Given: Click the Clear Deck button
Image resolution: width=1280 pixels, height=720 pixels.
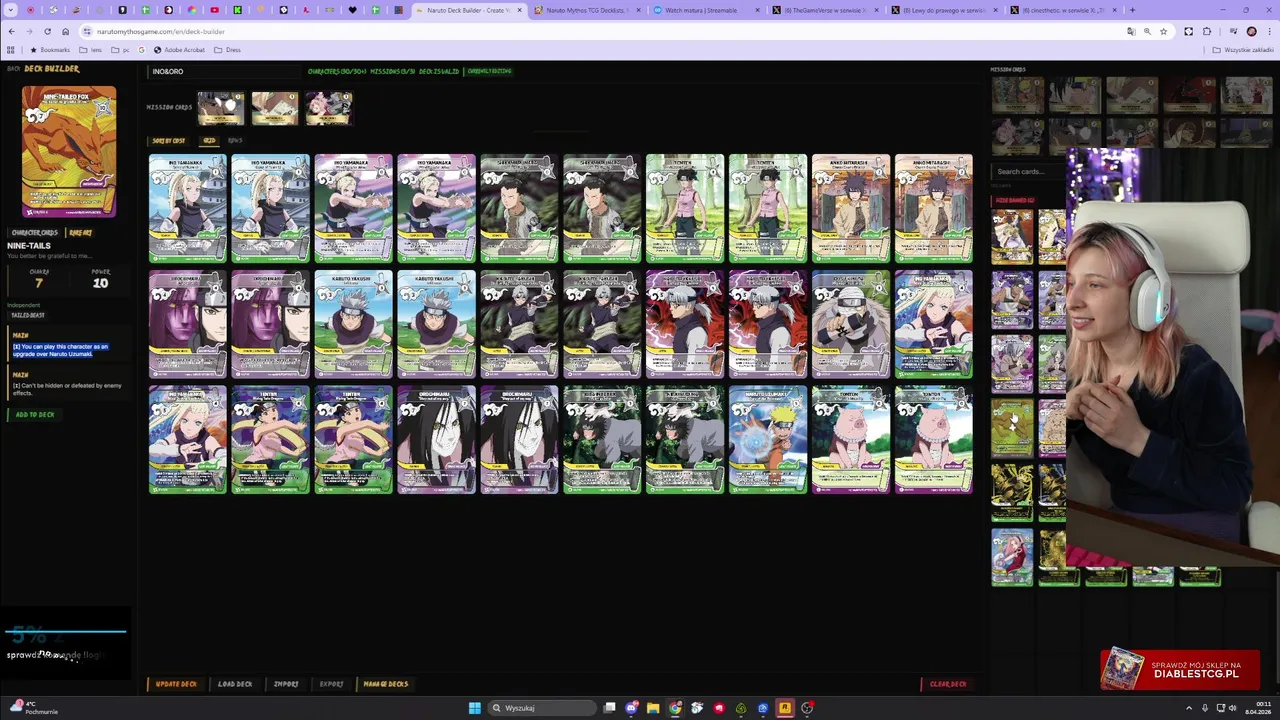Looking at the screenshot, I should point(945,684).
